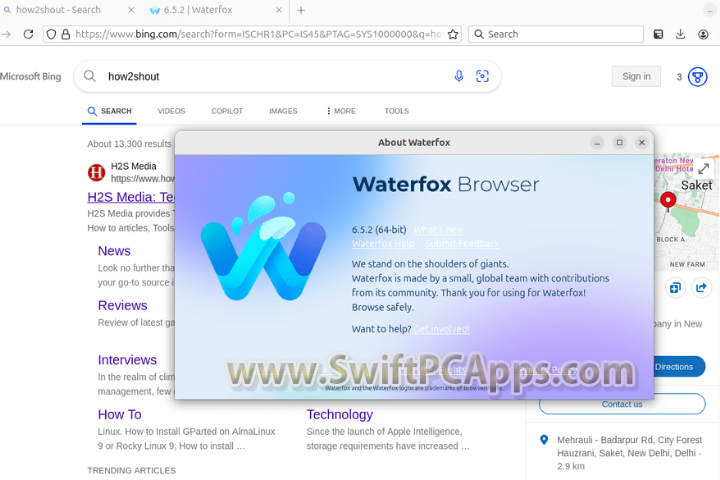Click the save icon beside the map
This screenshot has width=720, height=480.
(675, 288)
